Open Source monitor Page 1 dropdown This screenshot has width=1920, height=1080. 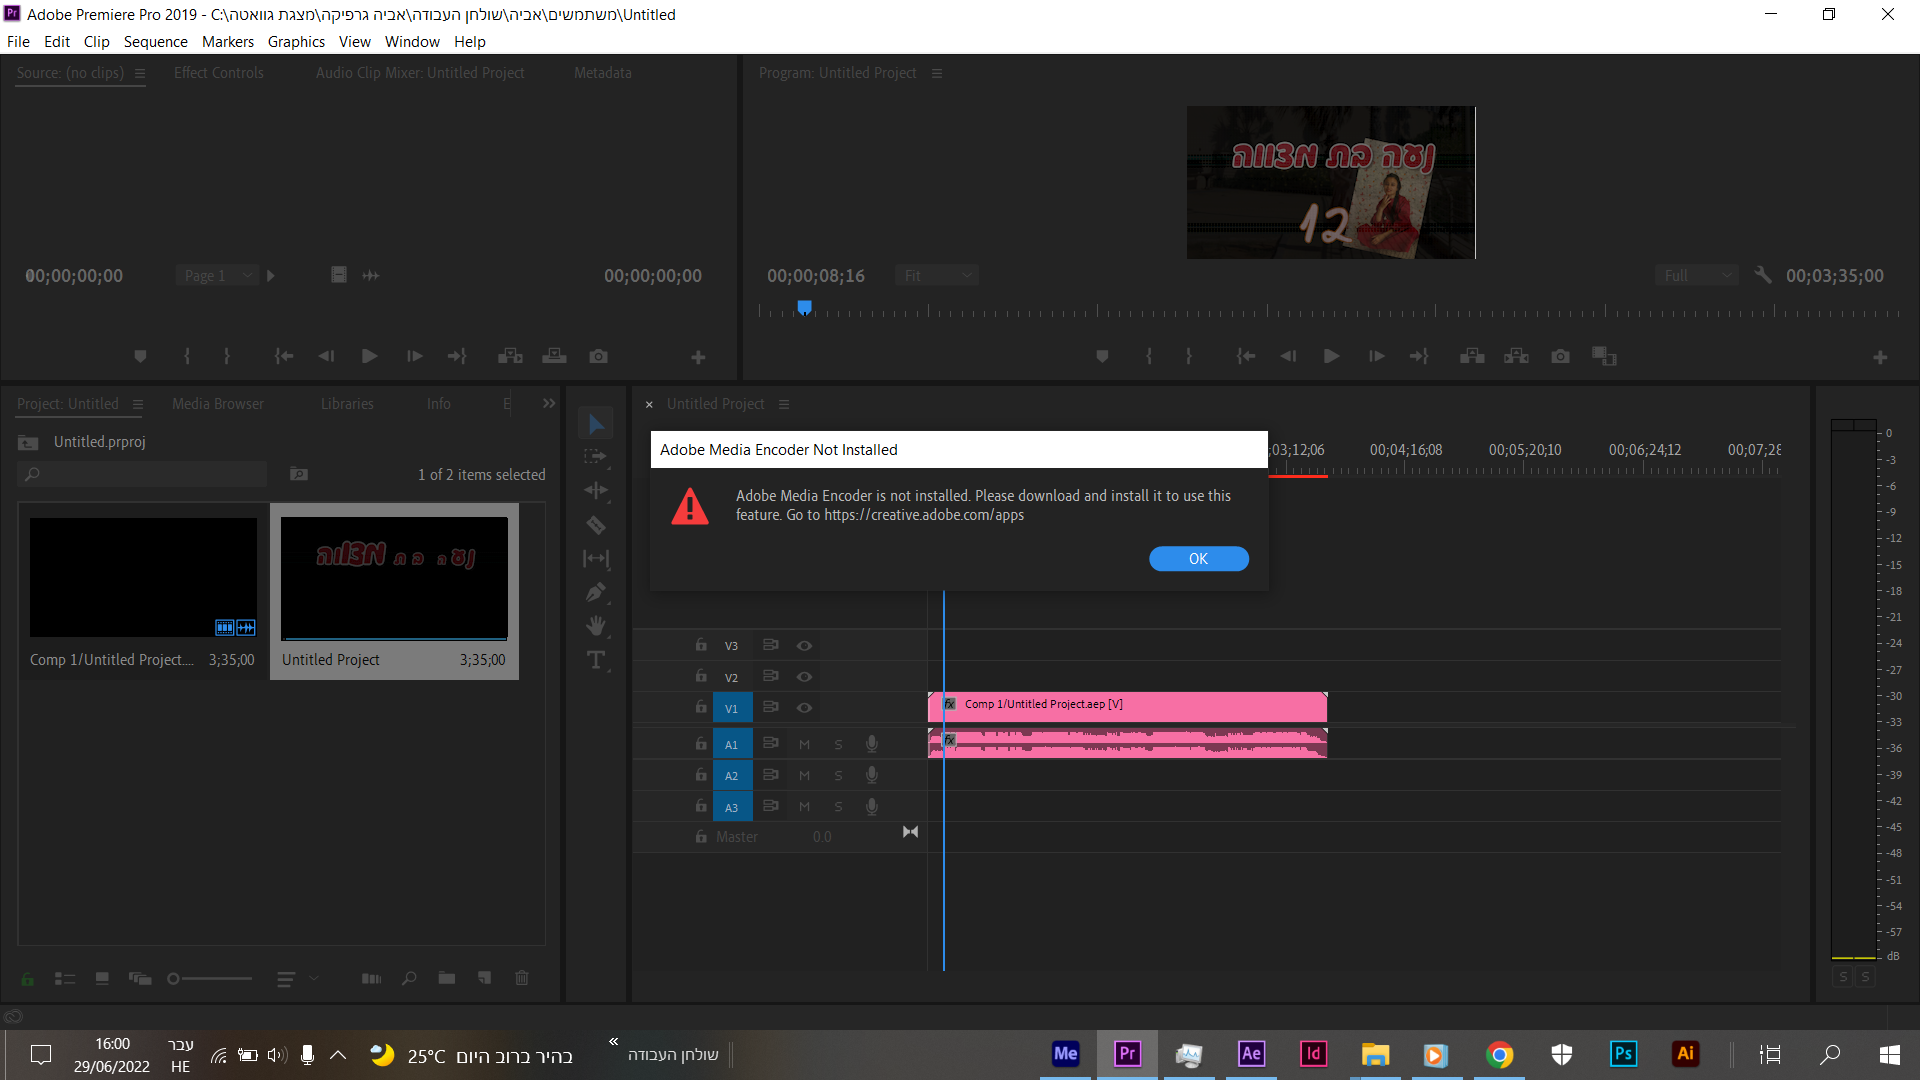pyautogui.click(x=217, y=275)
